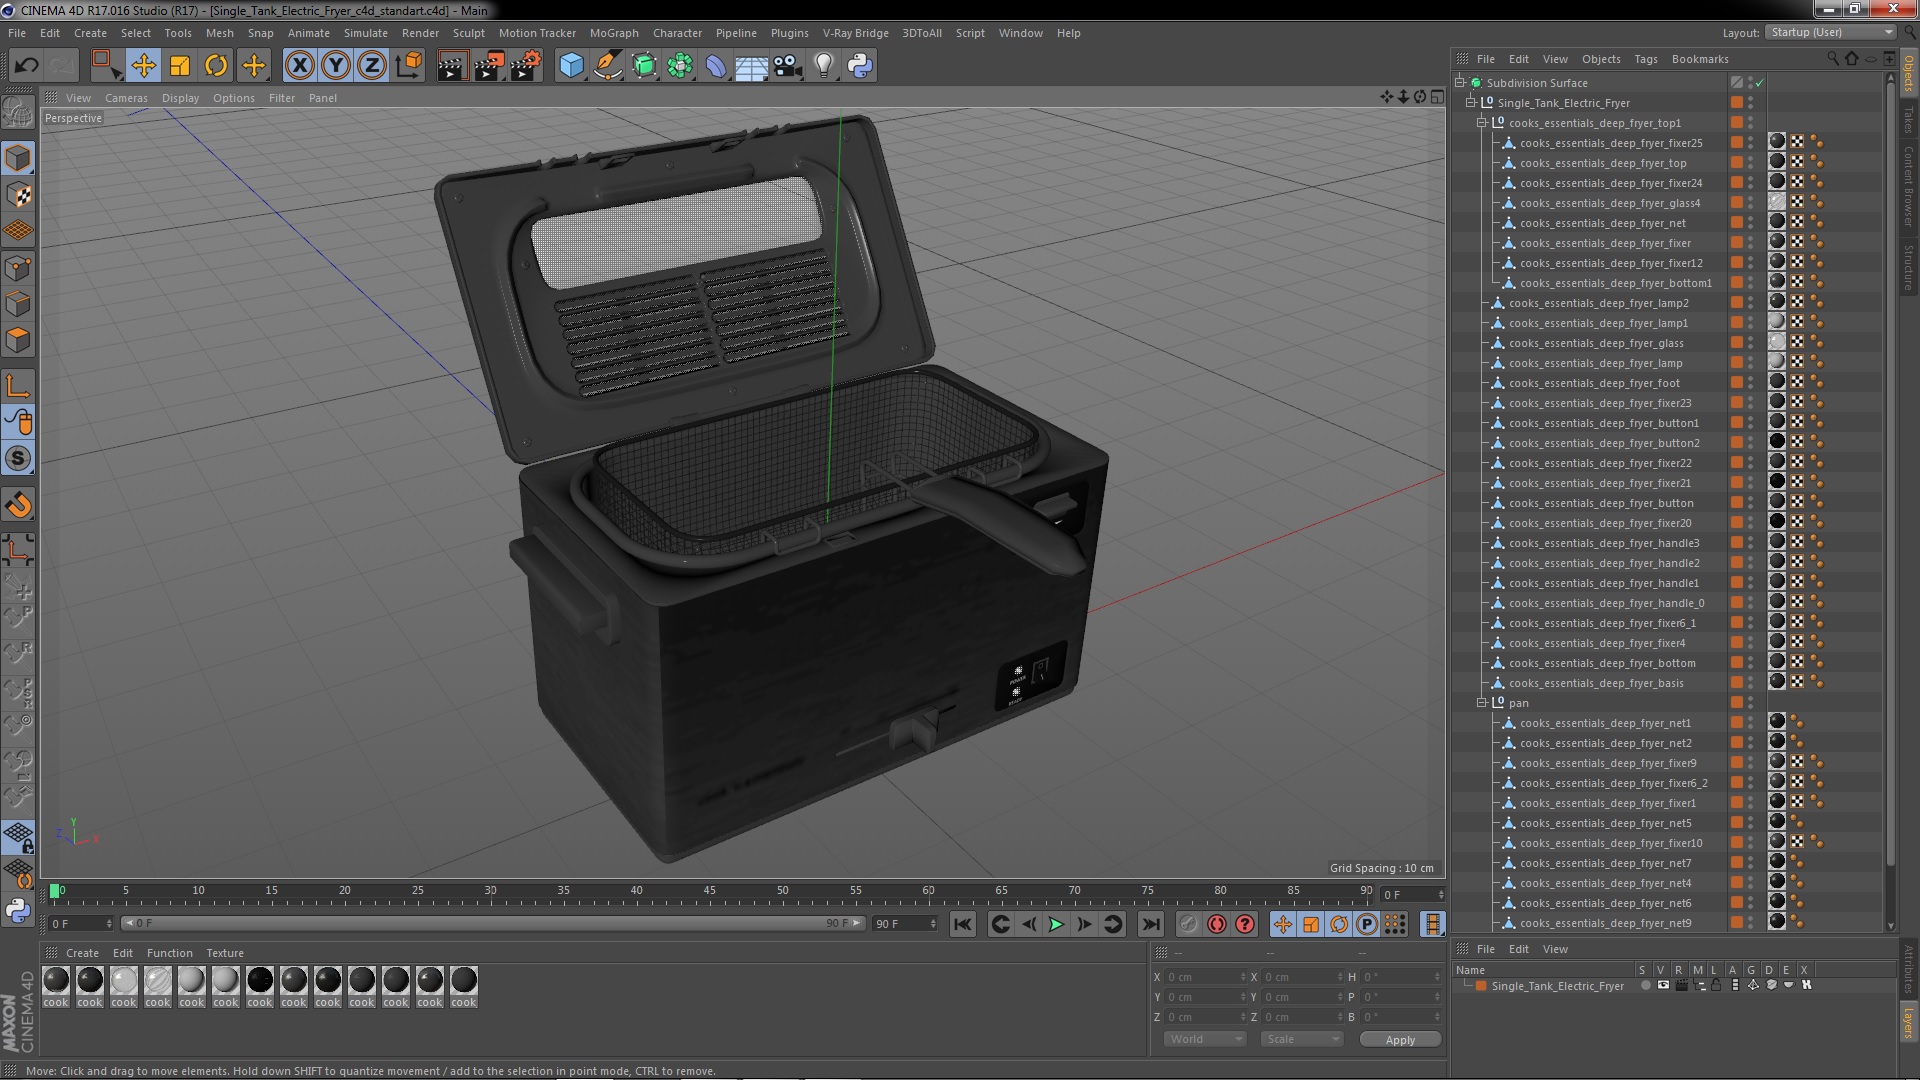
Task: Toggle the X-axis lock
Action: coord(299,66)
